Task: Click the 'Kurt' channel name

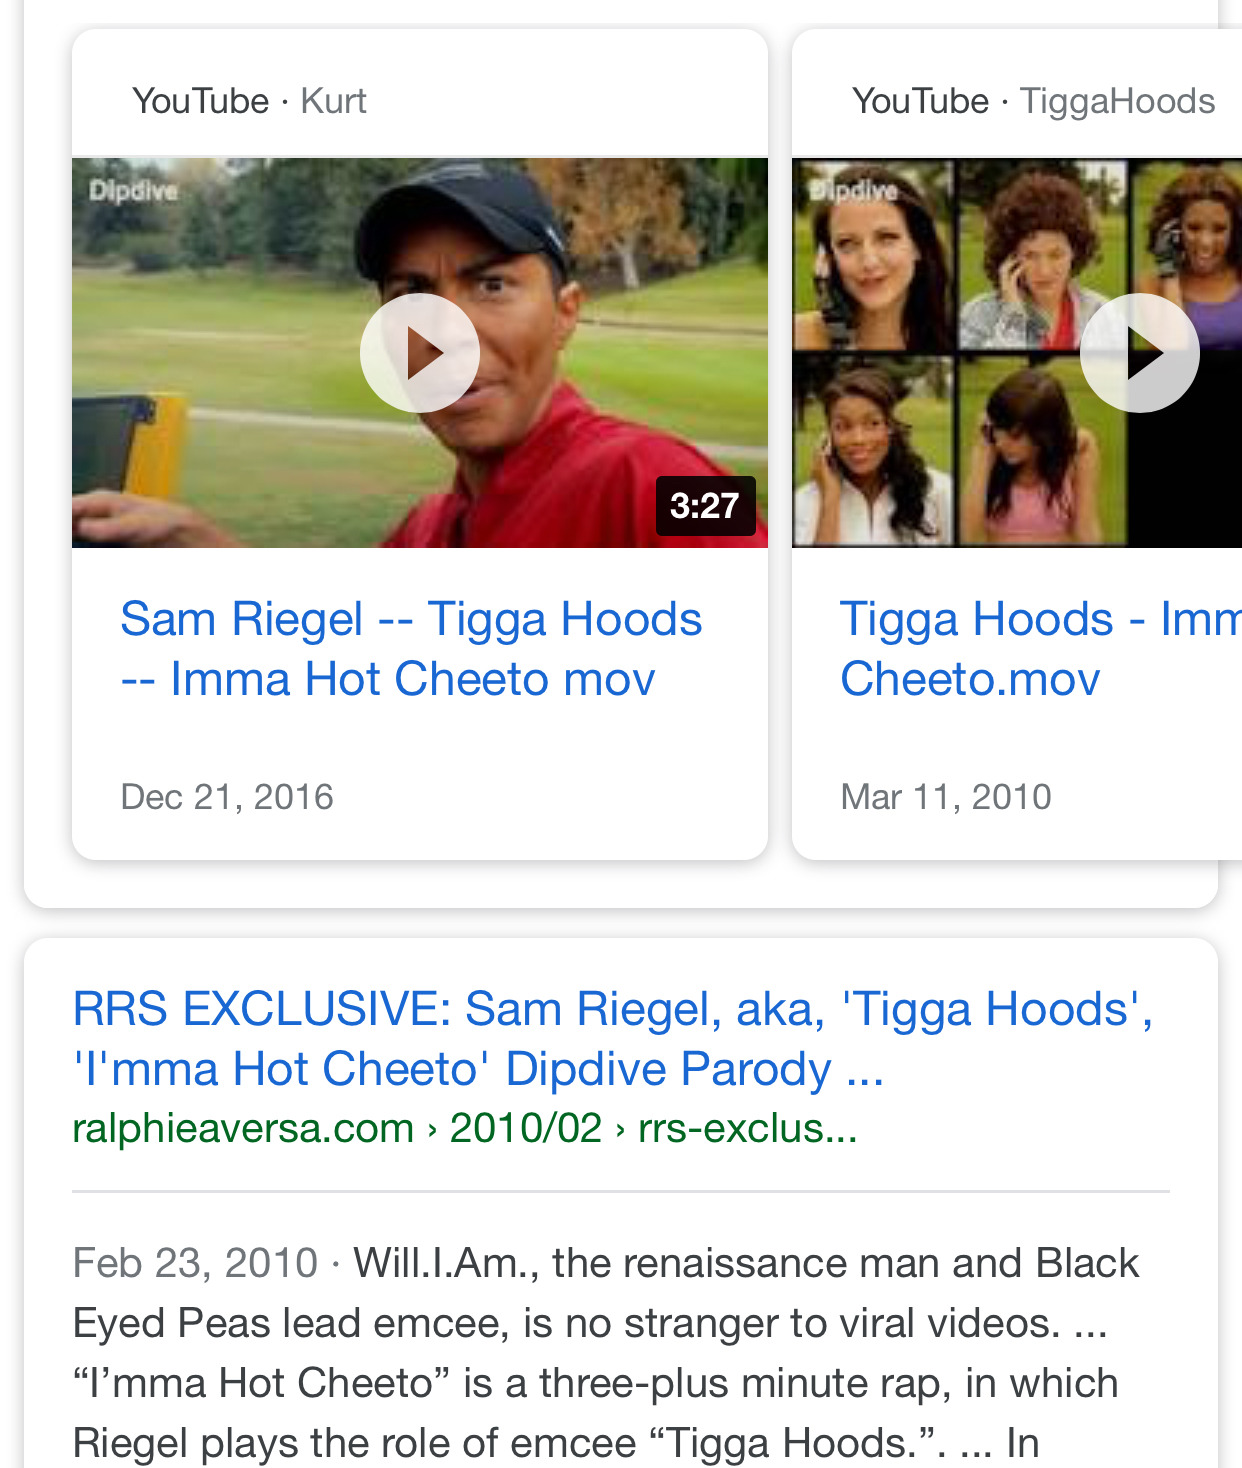Action: click(x=334, y=100)
